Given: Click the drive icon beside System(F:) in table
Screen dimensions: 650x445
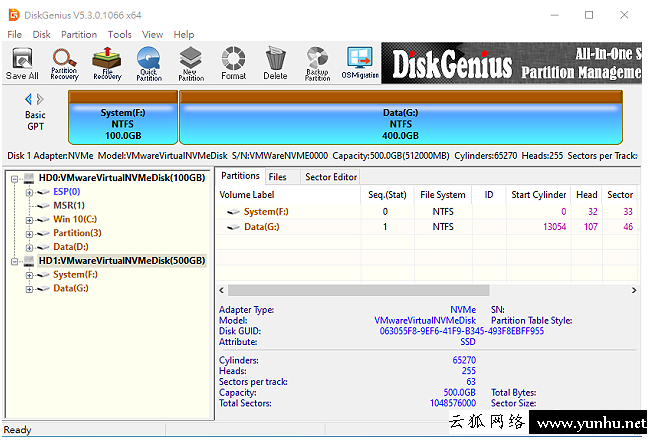Looking at the screenshot, I should (x=233, y=212).
